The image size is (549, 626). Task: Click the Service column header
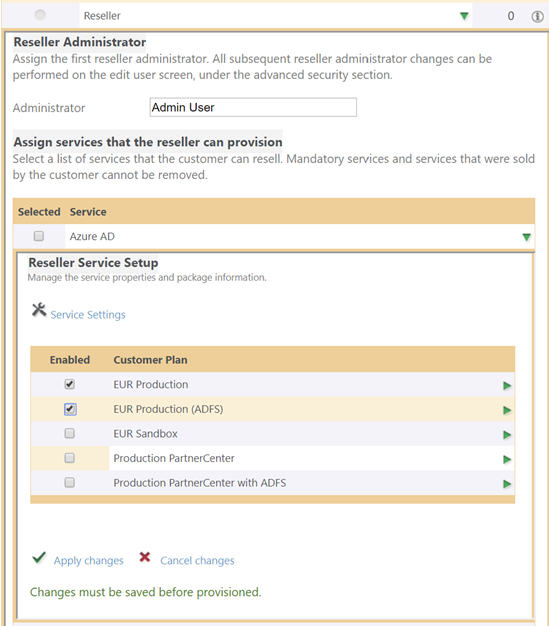(88, 212)
